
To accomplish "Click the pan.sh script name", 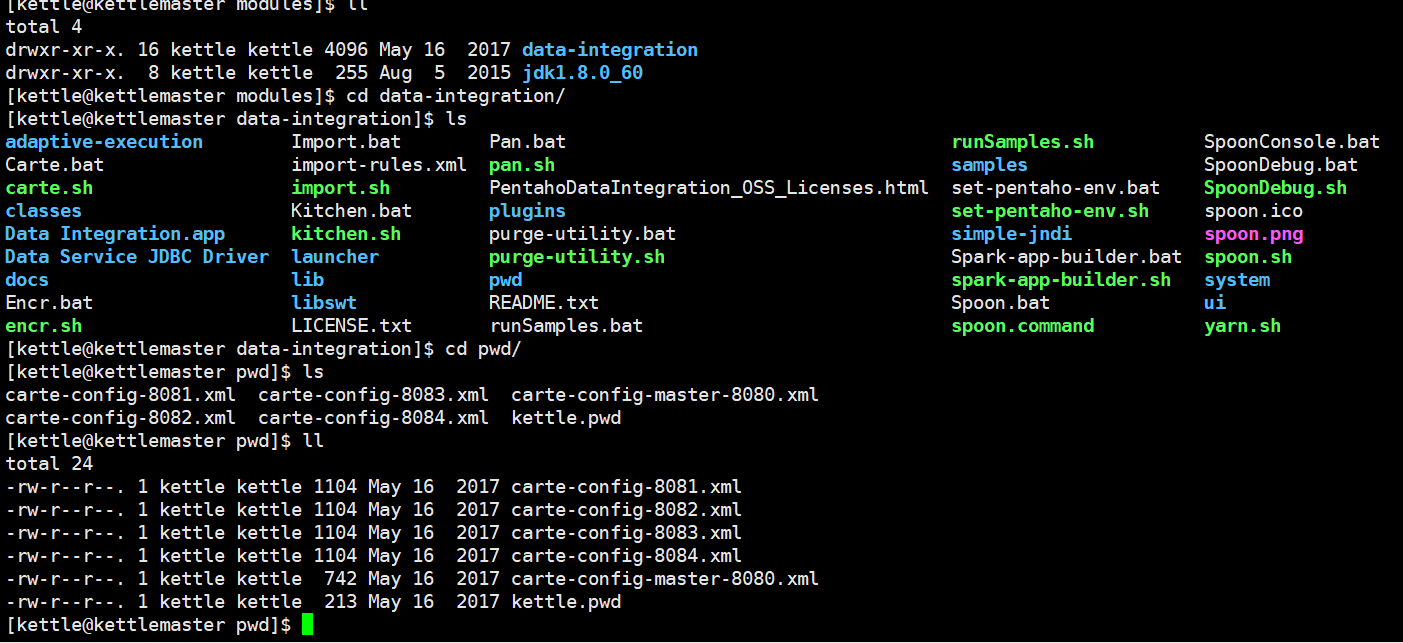I will point(522,165).
